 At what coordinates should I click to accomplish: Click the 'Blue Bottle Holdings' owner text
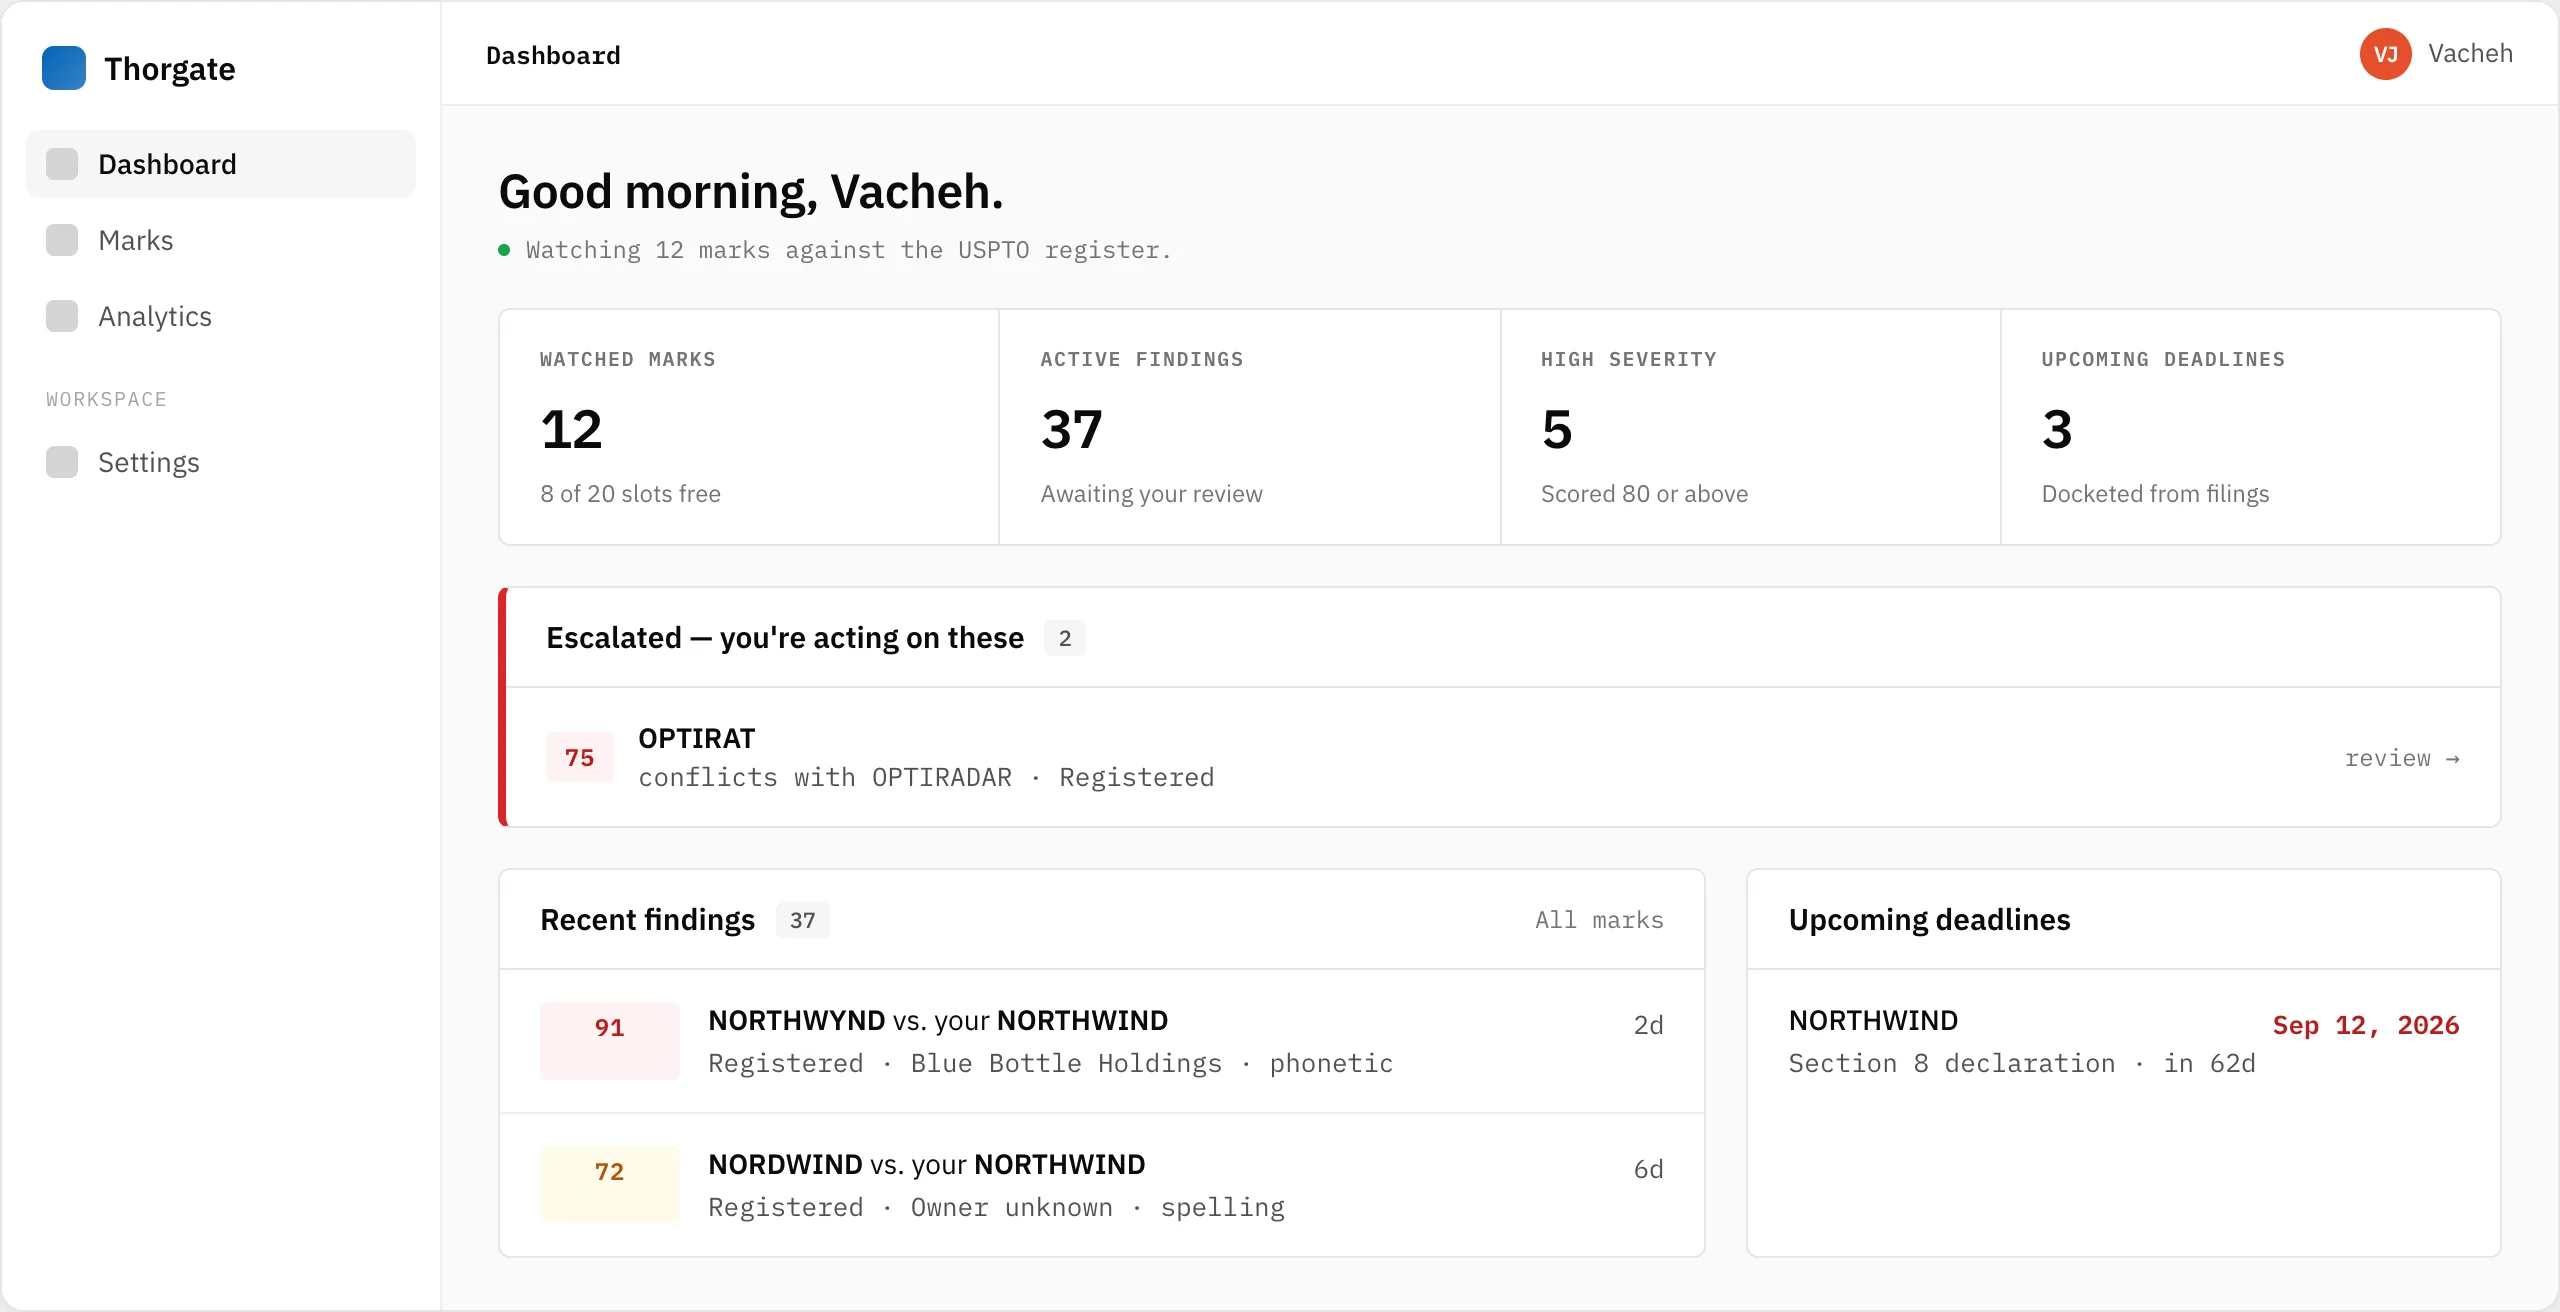(1066, 1063)
